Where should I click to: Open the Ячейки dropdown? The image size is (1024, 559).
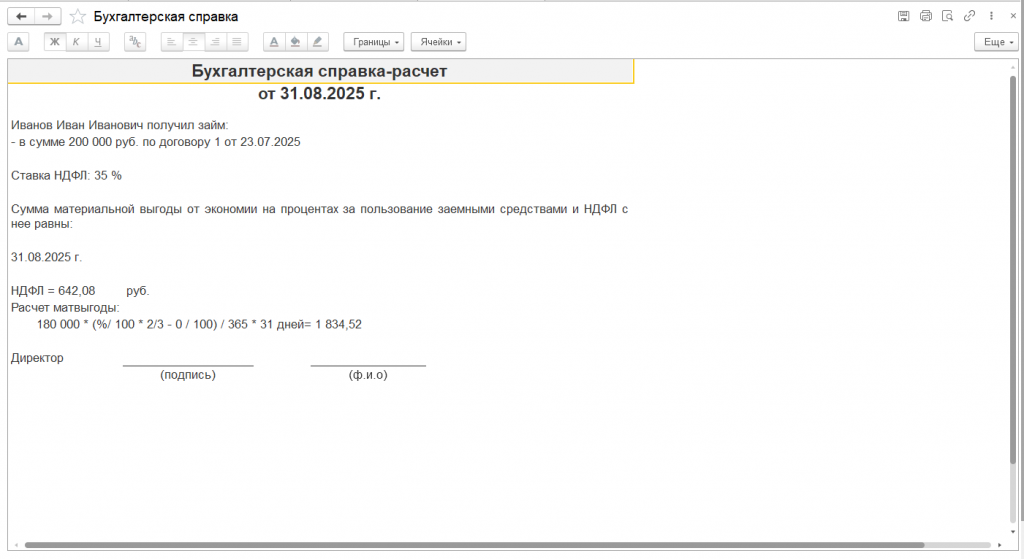tap(438, 42)
